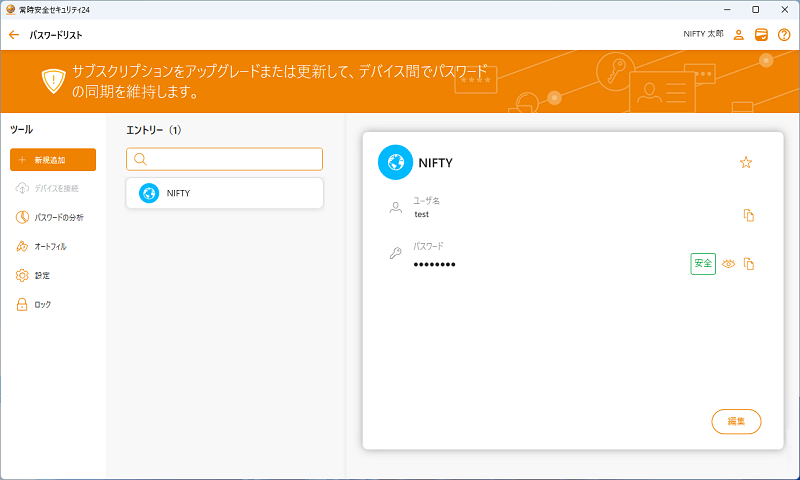The height and width of the screenshot is (480, 800).
Task: Click the autofill pen icon
Action: pos(22,246)
